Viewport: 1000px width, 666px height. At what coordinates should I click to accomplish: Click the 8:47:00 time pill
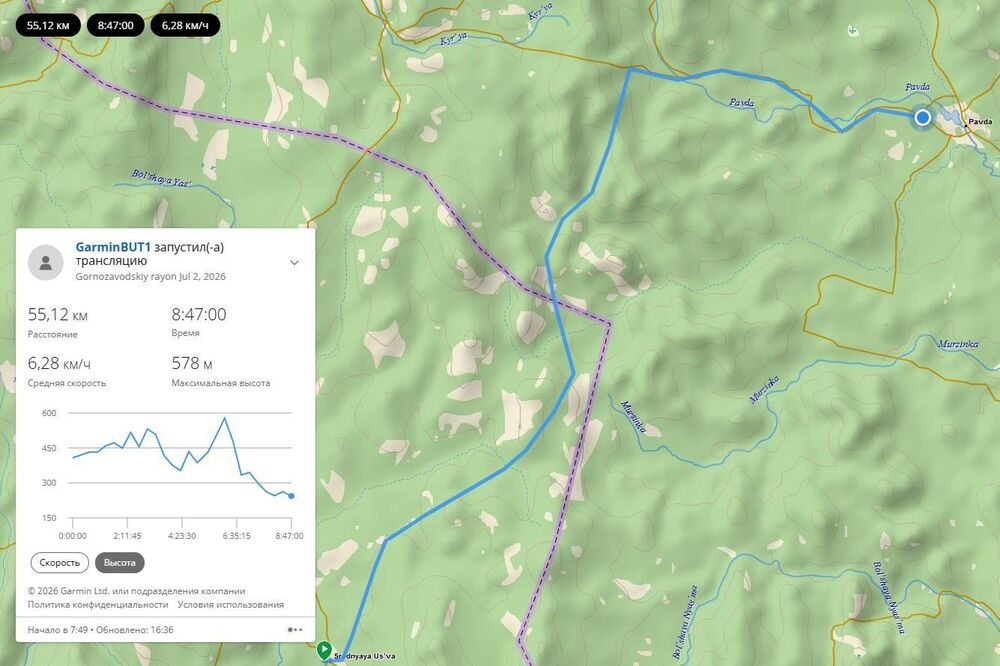pyautogui.click(x=115, y=26)
